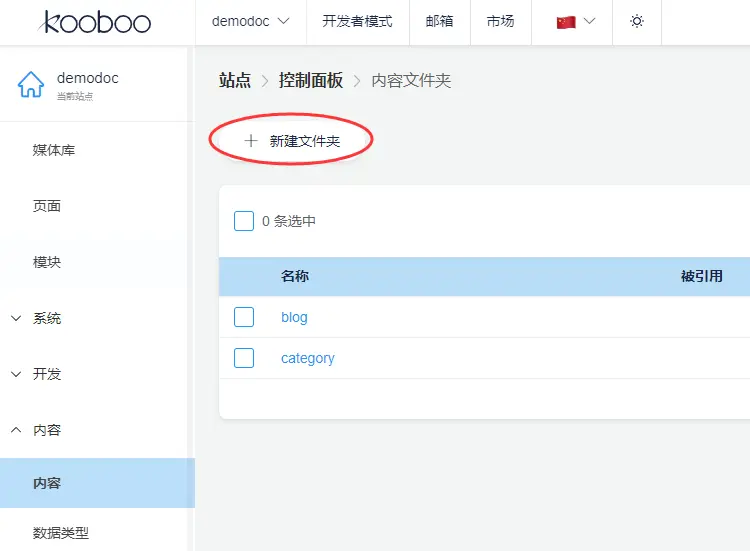
Task: Go to 市场 in top navigation
Action: click(x=500, y=21)
